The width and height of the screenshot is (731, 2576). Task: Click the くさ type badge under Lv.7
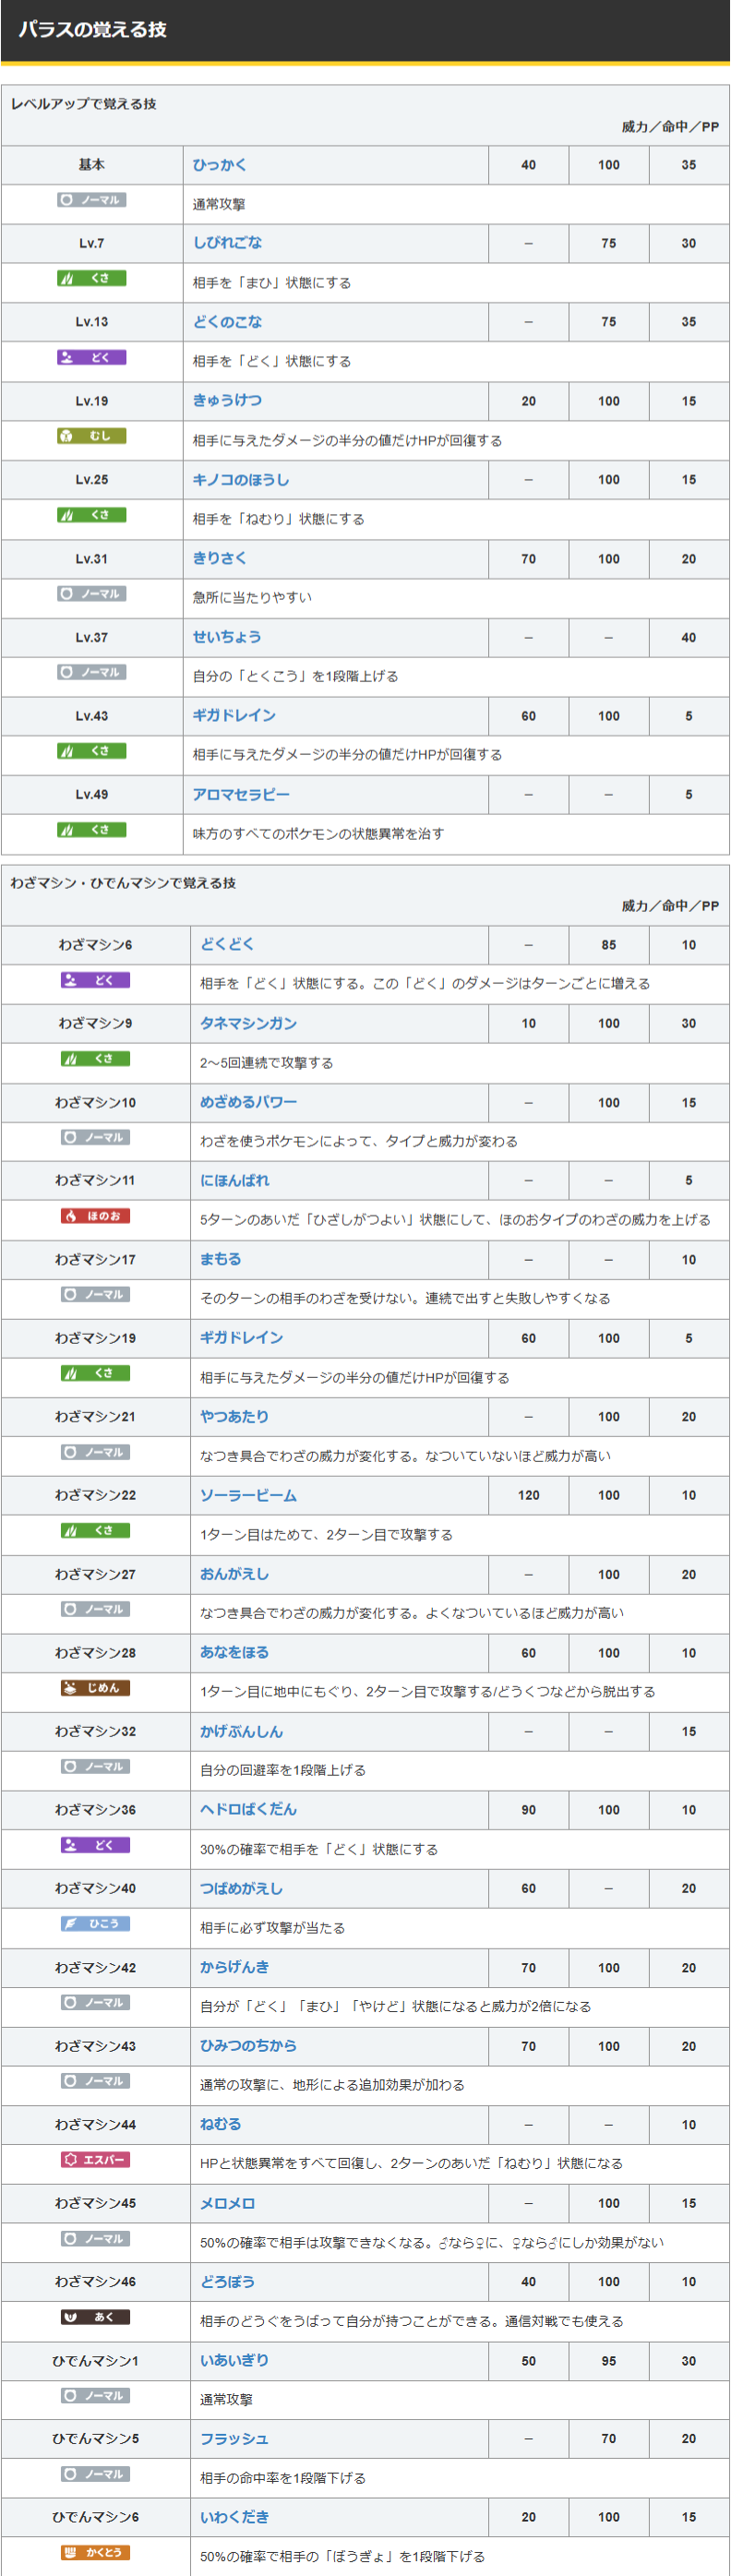(x=91, y=278)
